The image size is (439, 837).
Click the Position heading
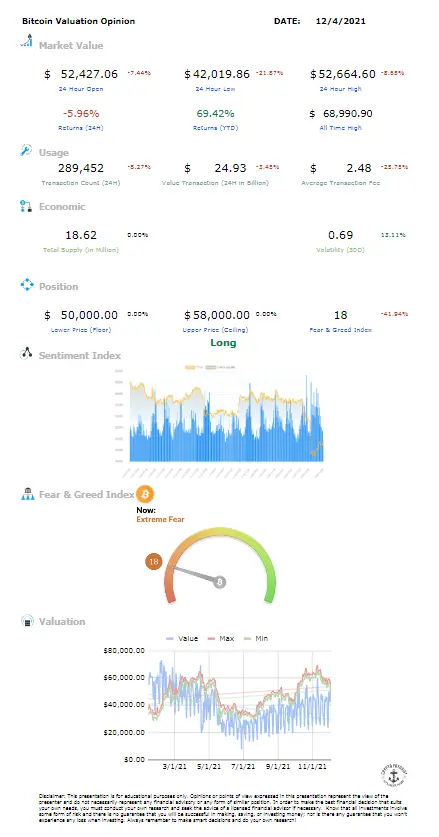[x=58, y=287]
